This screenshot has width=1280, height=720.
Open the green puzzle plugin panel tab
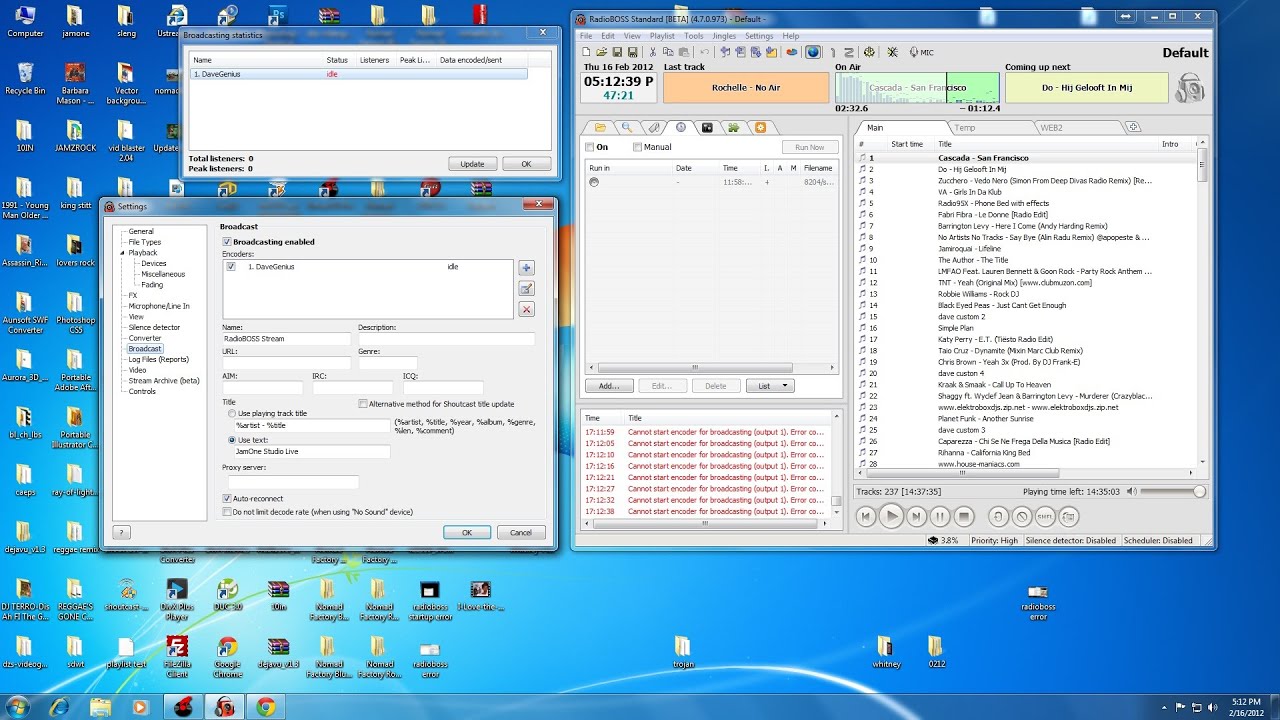click(734, 127)
